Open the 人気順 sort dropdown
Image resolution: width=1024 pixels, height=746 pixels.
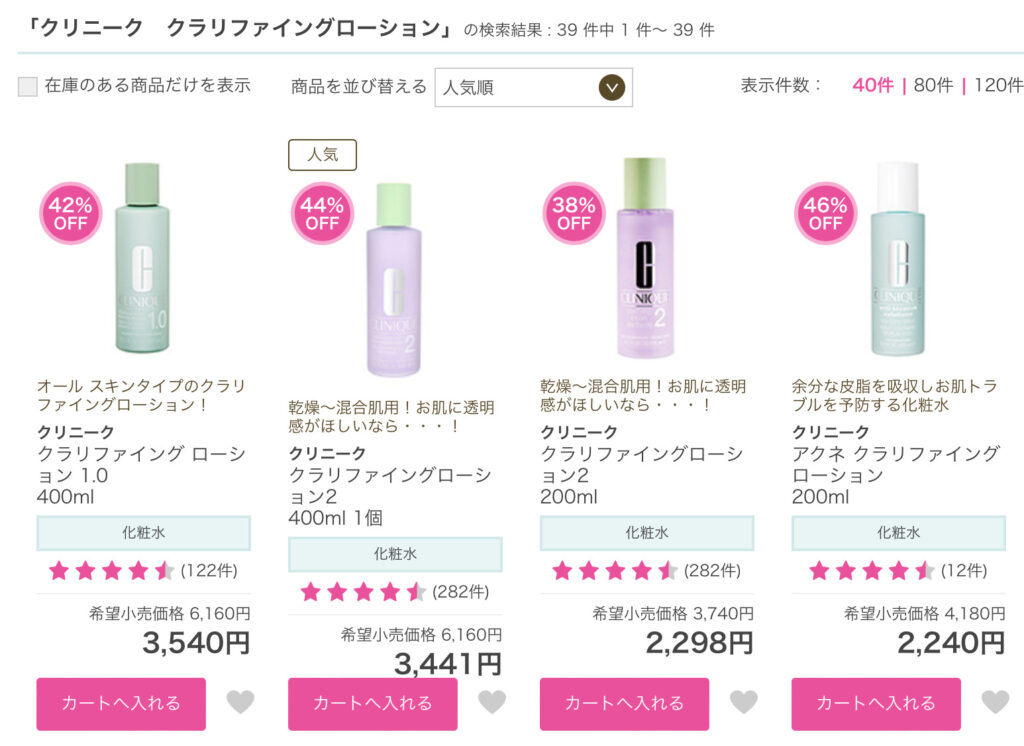[534, 87]
